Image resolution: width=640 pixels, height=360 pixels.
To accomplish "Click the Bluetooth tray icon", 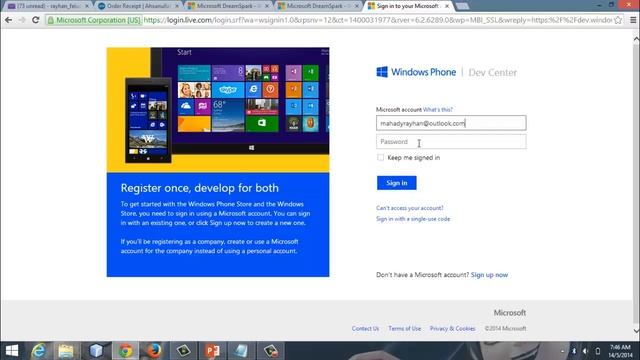I will point(573,351).
